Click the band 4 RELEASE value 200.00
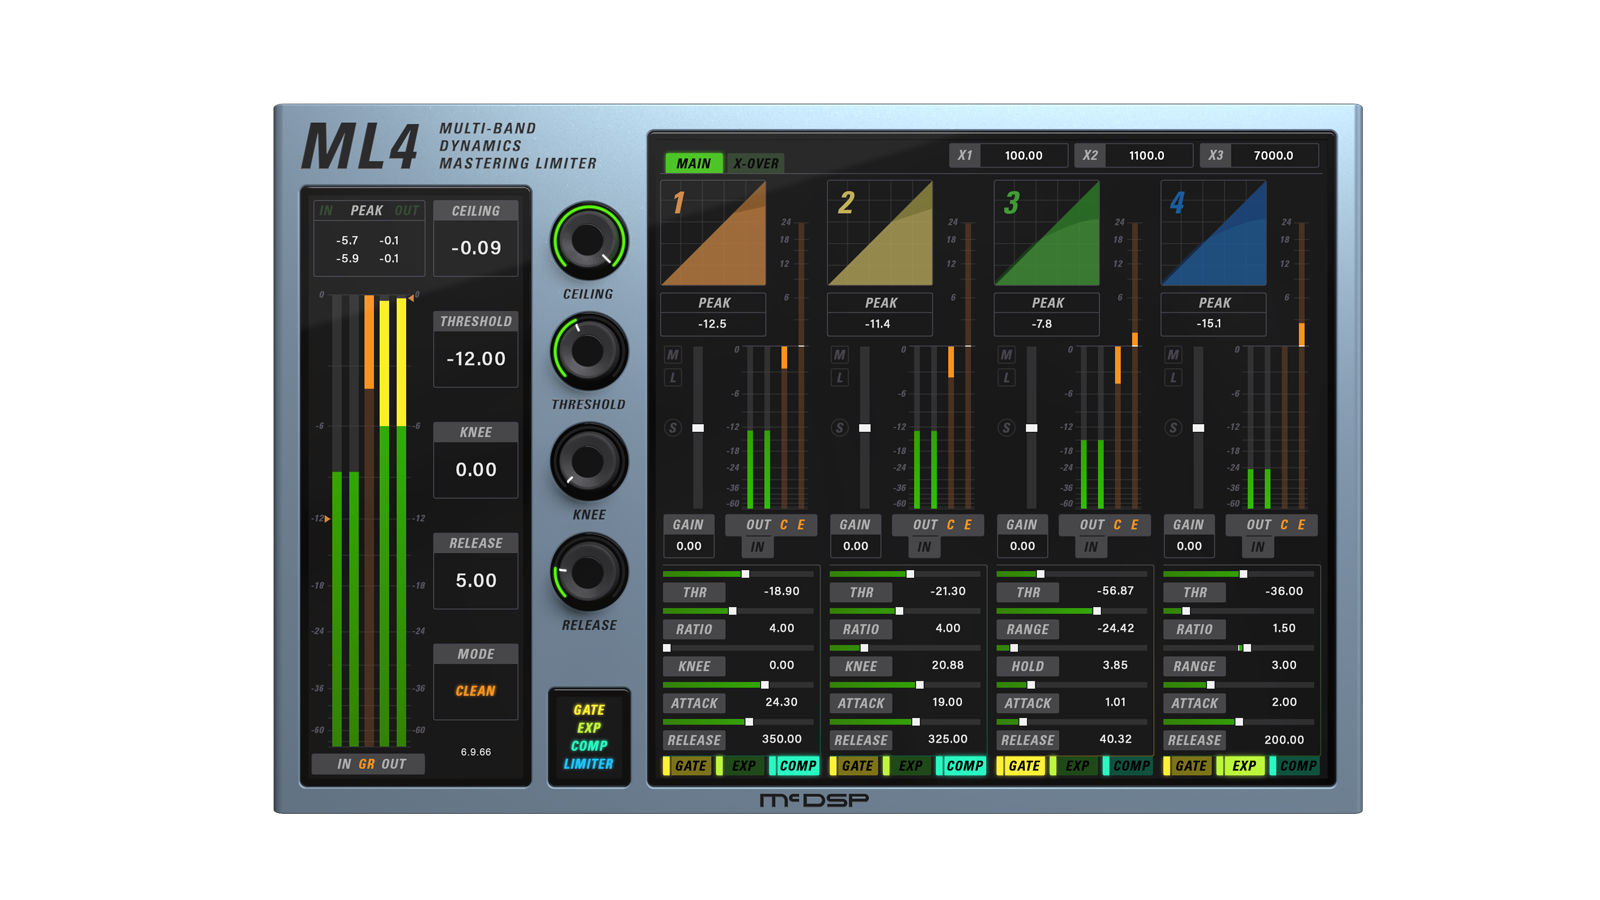This screenshot has width=1600, height=900. tap(1283, 740)
